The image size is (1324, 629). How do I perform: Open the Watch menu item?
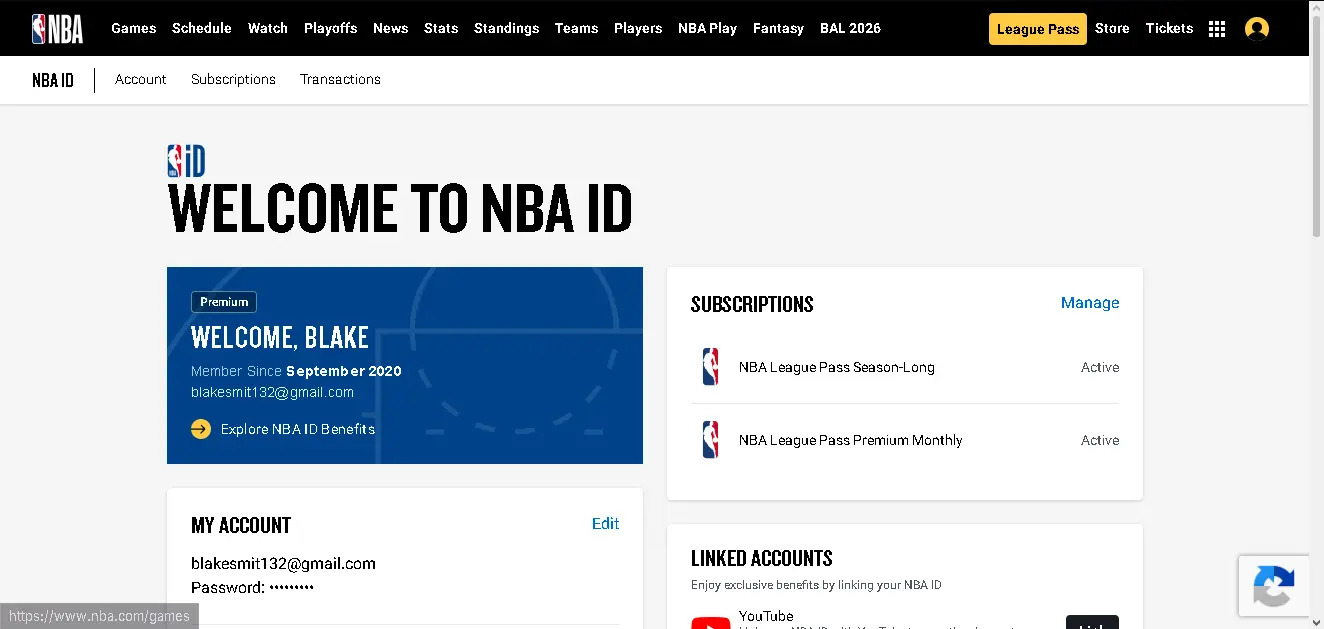click(x=268, y=28)
